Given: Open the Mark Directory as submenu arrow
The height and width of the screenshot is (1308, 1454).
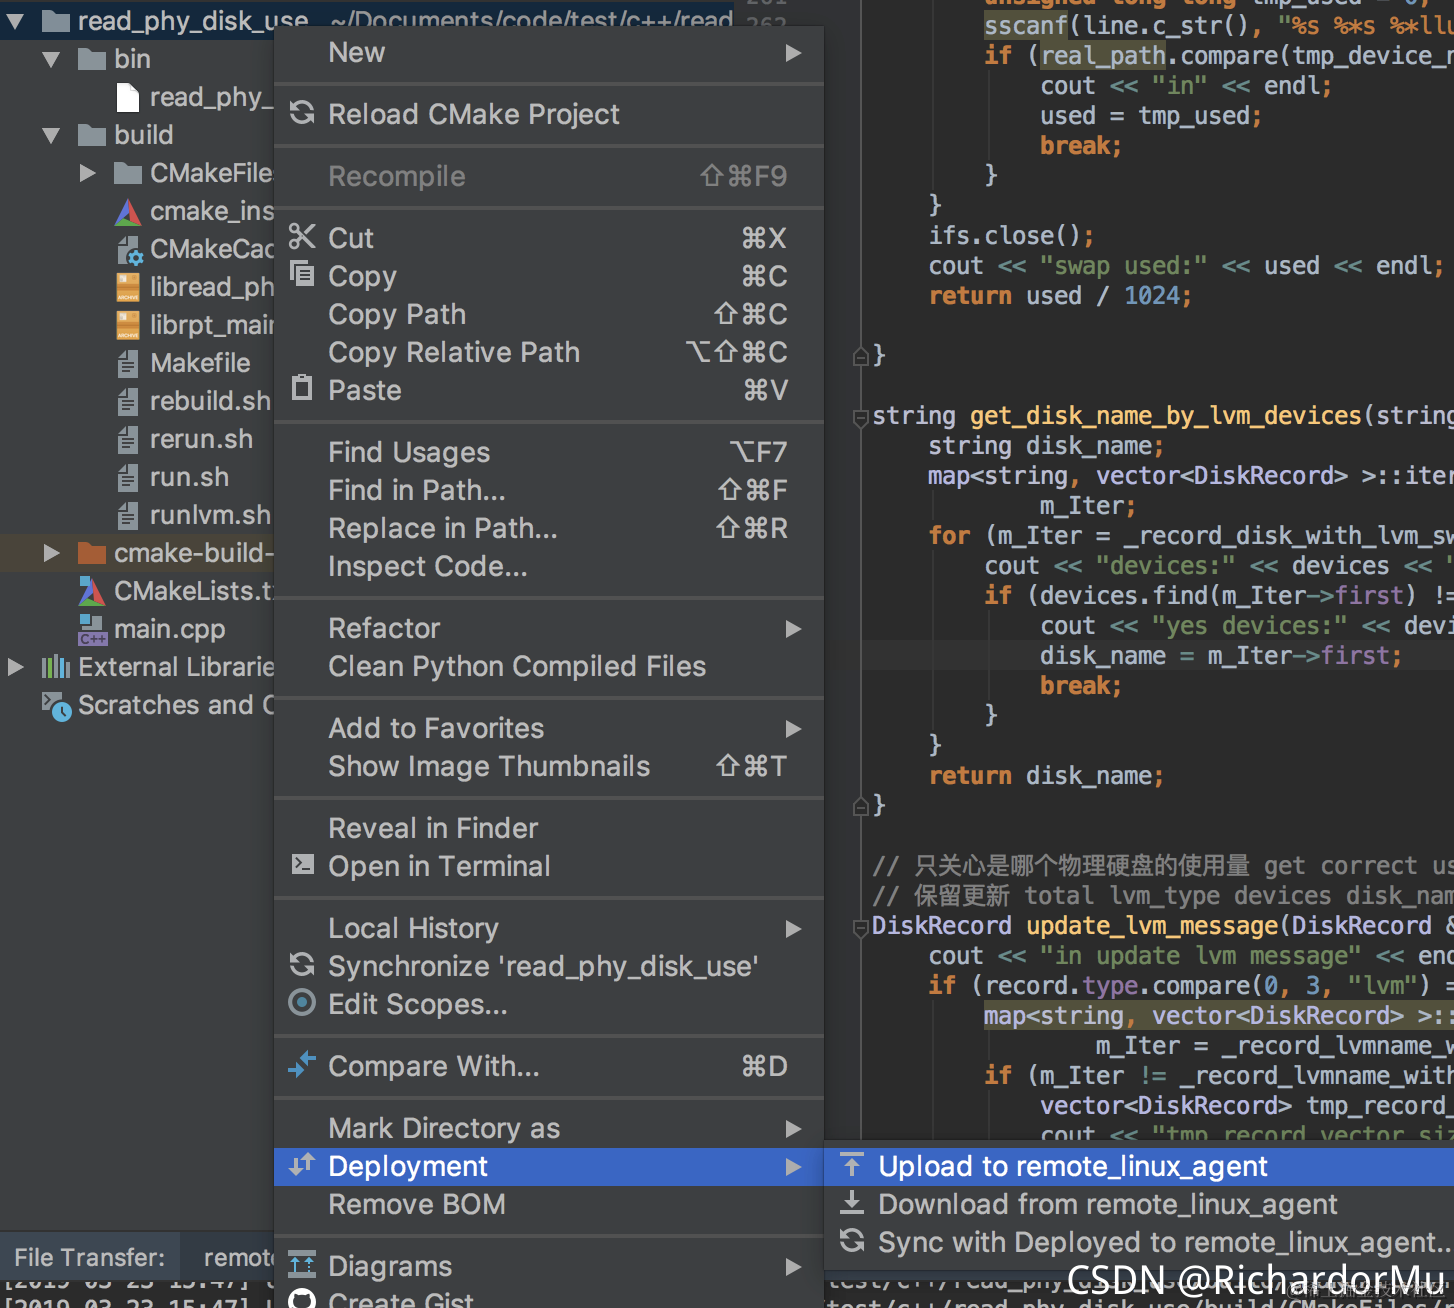Looking at the screenshot, I should click(x=793, y=1128).
